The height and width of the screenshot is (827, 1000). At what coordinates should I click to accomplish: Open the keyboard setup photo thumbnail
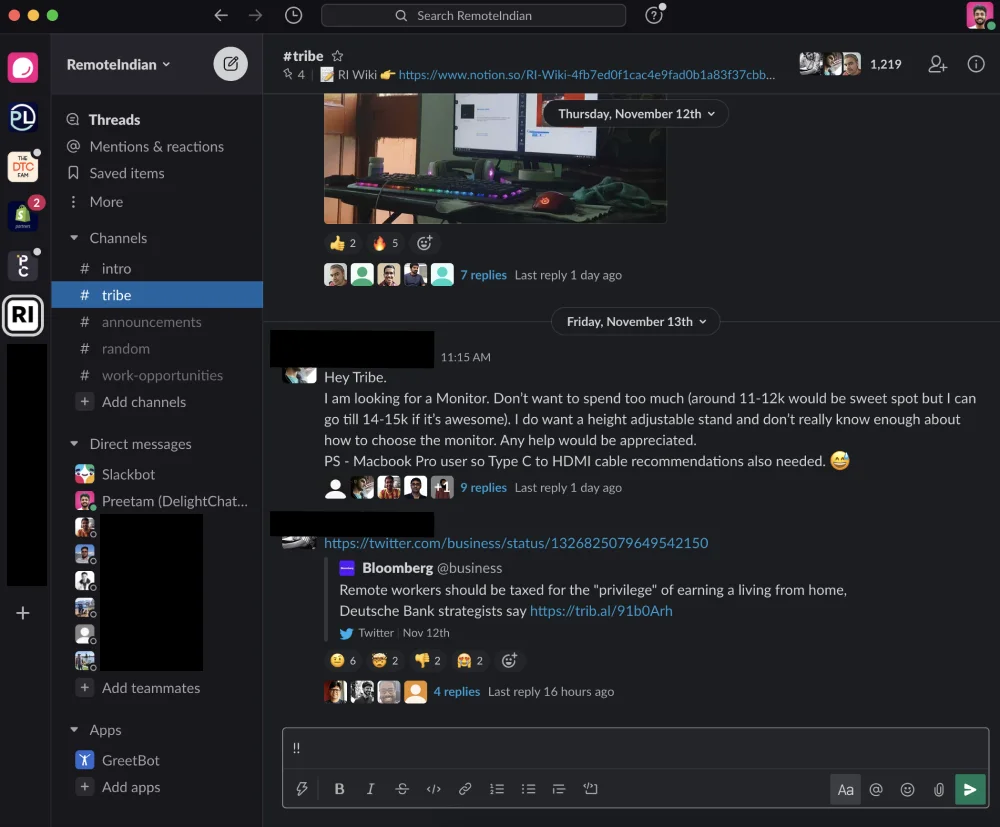tap(495, 158)
